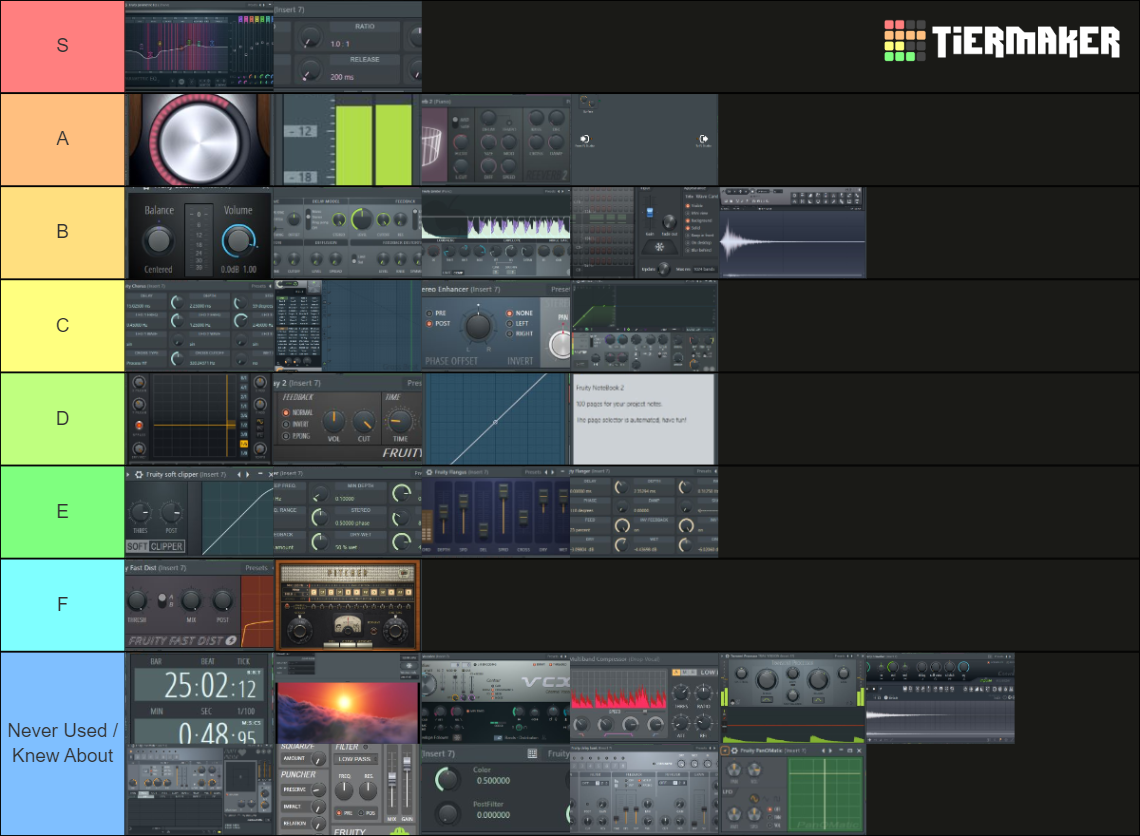This screenshot has width=1140, height=836.
Task: Click the gear icon on Fruity soft clipper header
Action: tap(138, 473)
